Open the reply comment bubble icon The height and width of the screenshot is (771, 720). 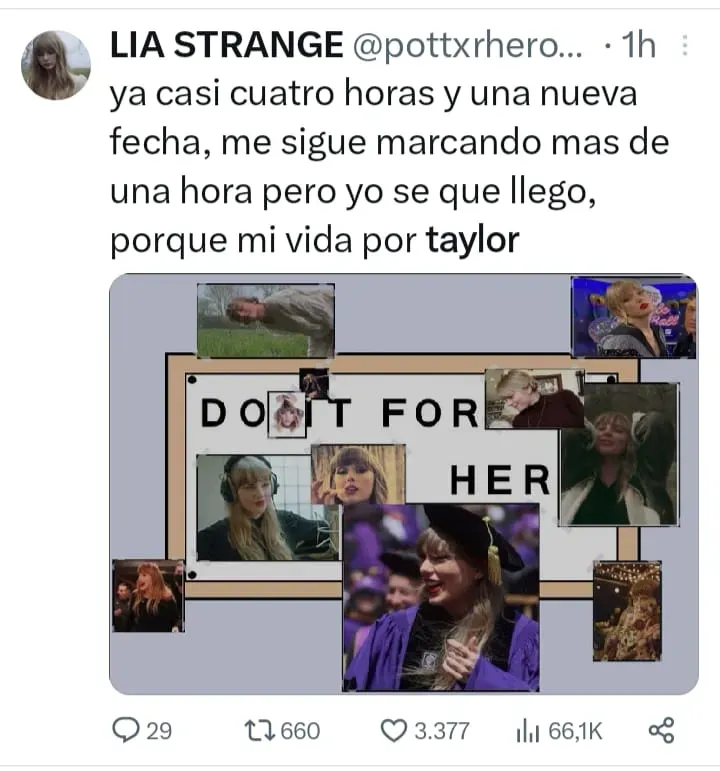click(125, 730)
